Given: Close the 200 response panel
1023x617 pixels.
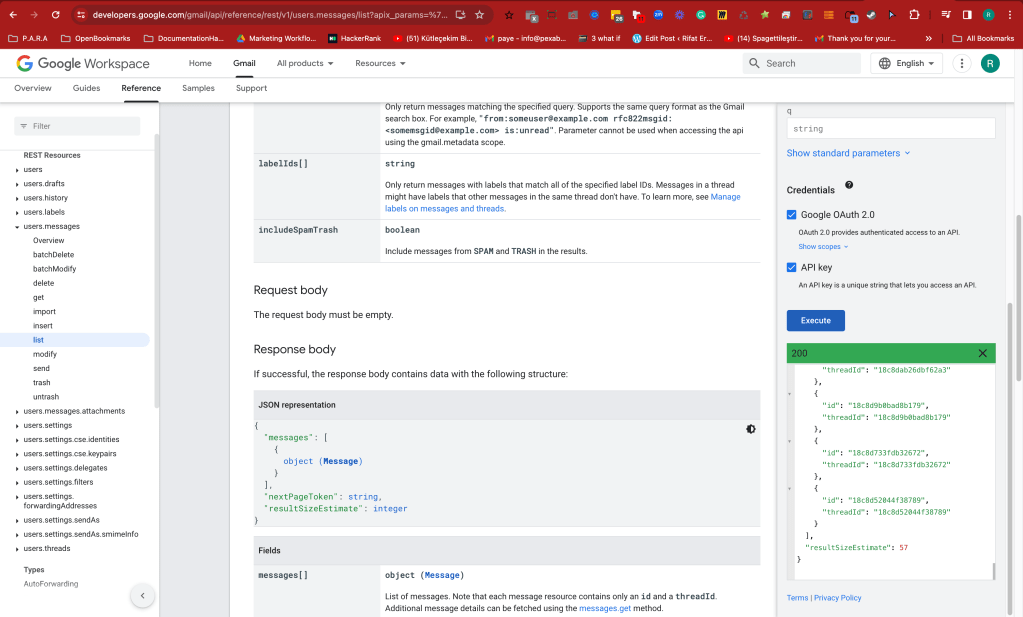Looking at the screenshot, I should pyautogui.click(x=983, y=353).
